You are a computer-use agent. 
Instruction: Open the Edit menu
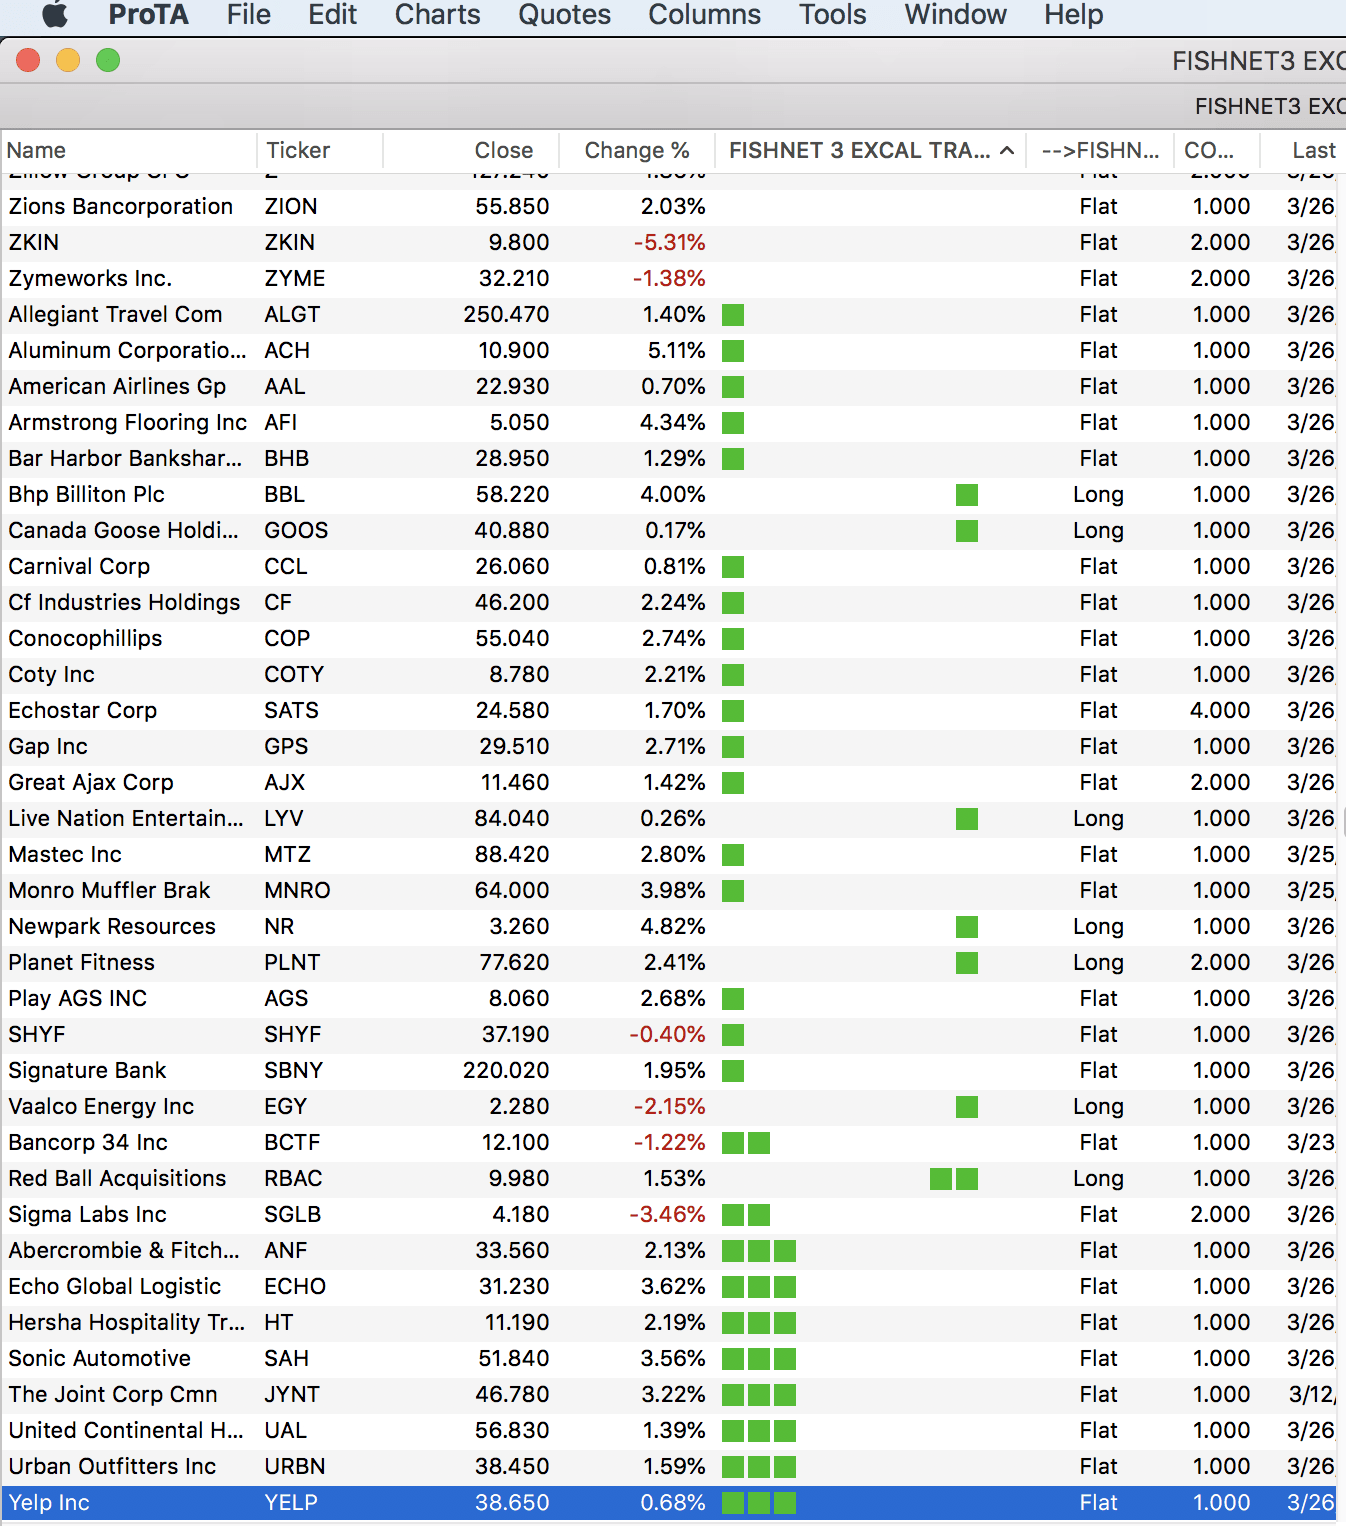tap(333, 15)
